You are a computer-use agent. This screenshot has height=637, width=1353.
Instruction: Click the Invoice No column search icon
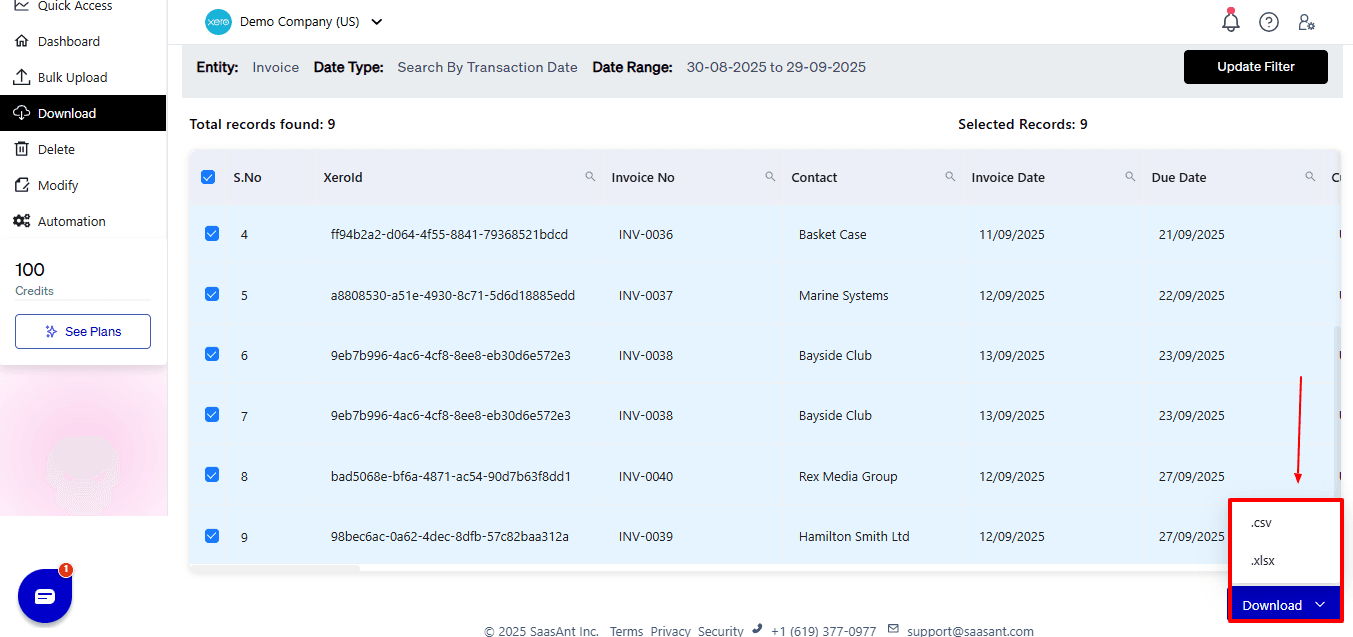770,177
